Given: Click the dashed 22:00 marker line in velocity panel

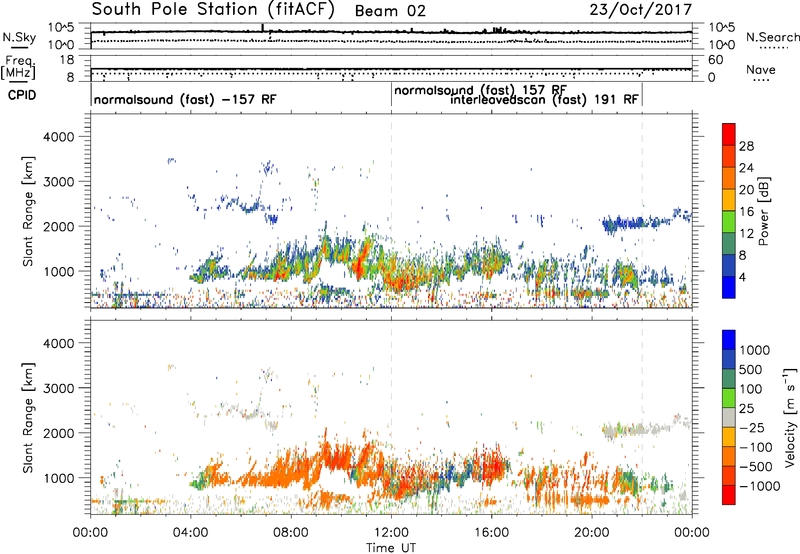Looking at the screenshot, I should click(x=642, y=417).
